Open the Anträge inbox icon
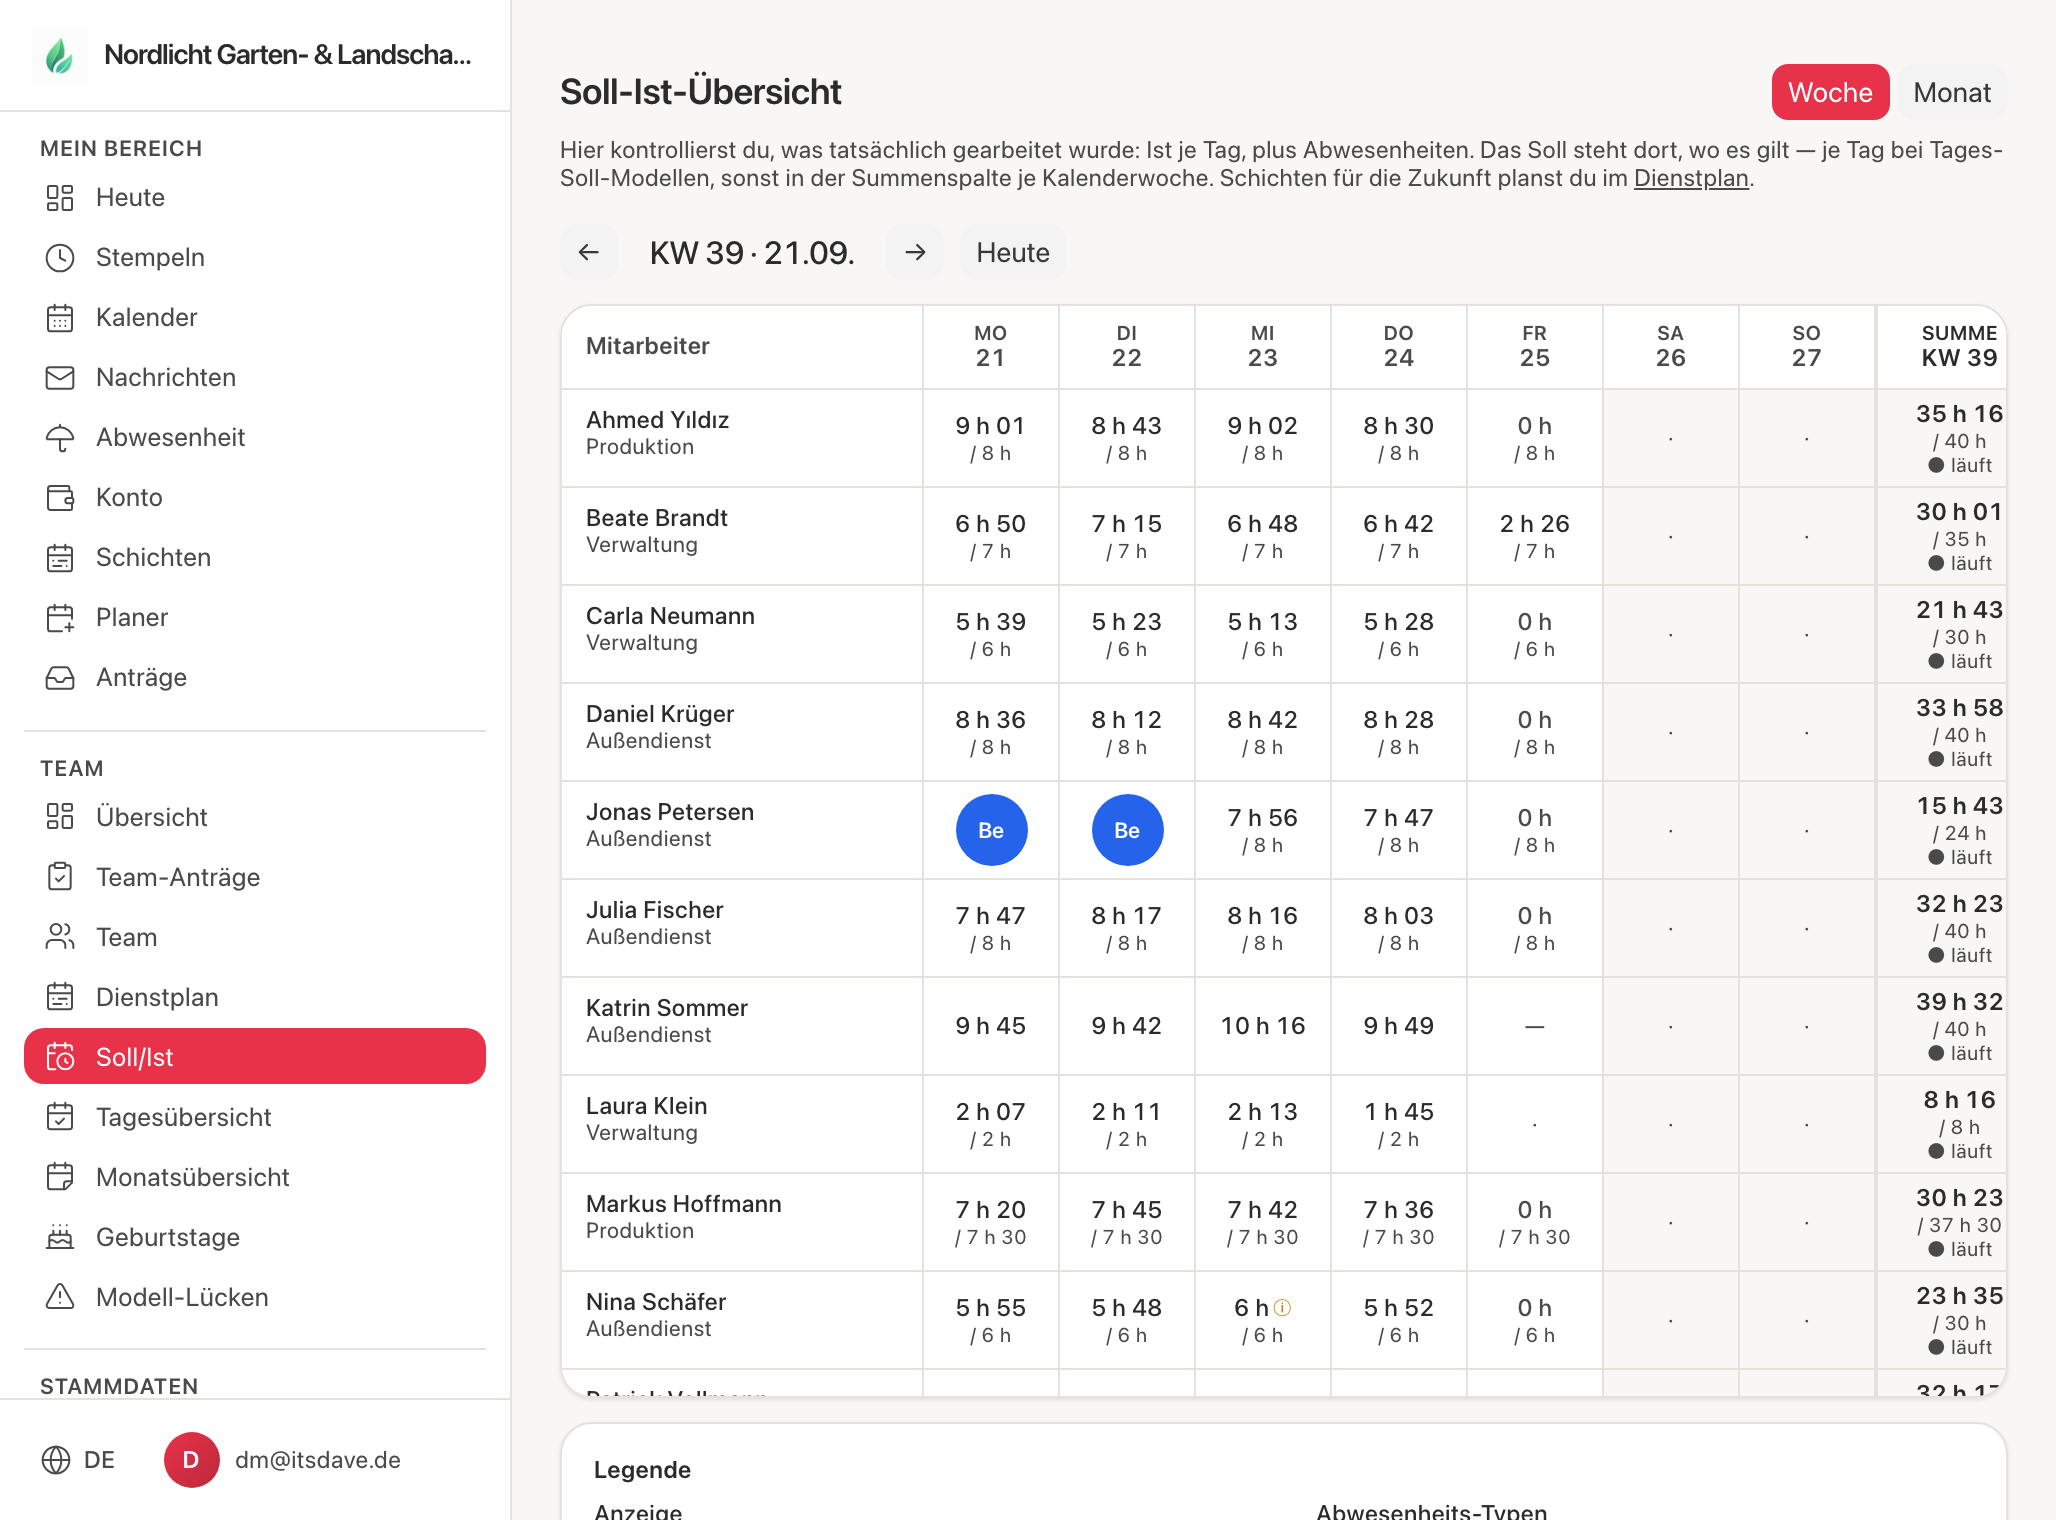The width and height of the screenshot is (2056, 1520). (x=60, y=677)
